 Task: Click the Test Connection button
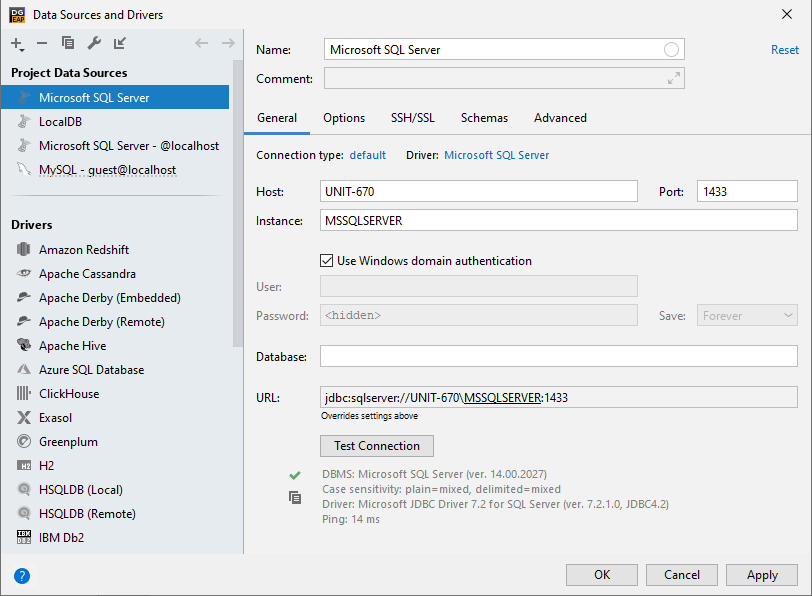click(x=376, y=446)
